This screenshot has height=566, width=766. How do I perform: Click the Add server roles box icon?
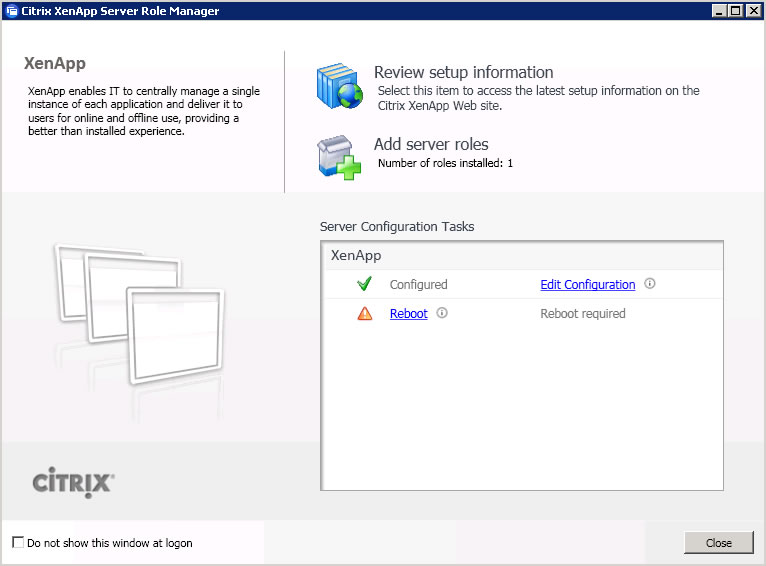pos(340,157)
